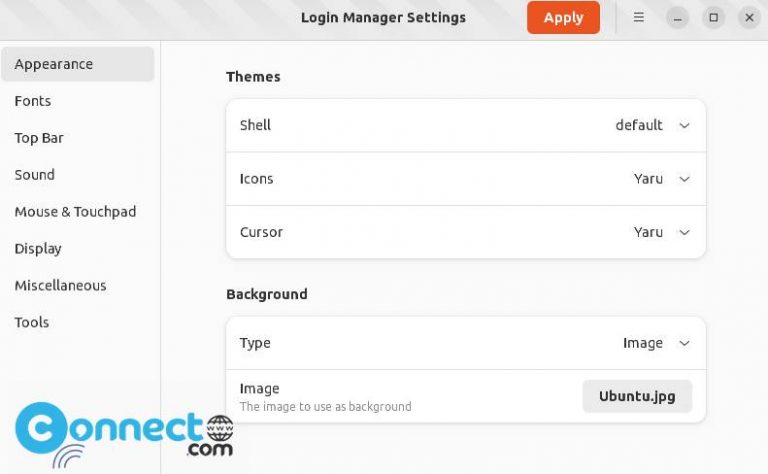Click the Login Manager Settings title
The height and width of the screenshot is (474, 768).
[x=383, y=17]
